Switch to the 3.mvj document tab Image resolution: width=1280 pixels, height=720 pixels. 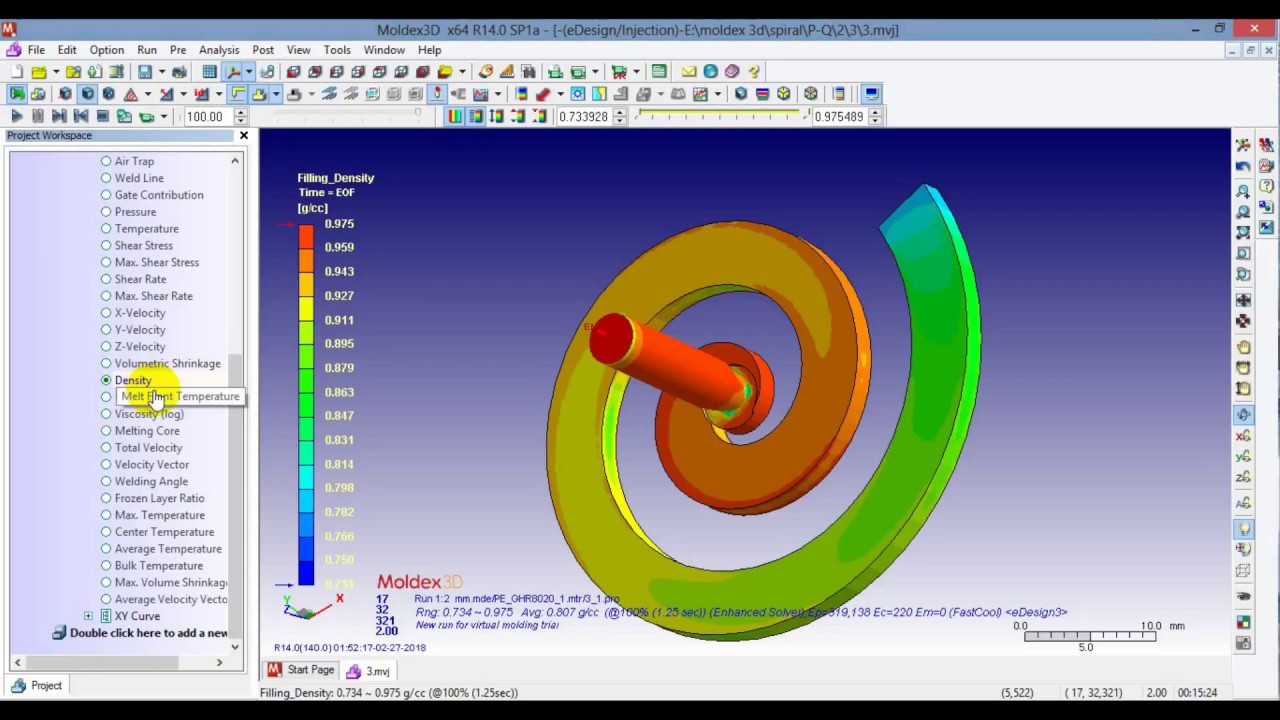368,671
